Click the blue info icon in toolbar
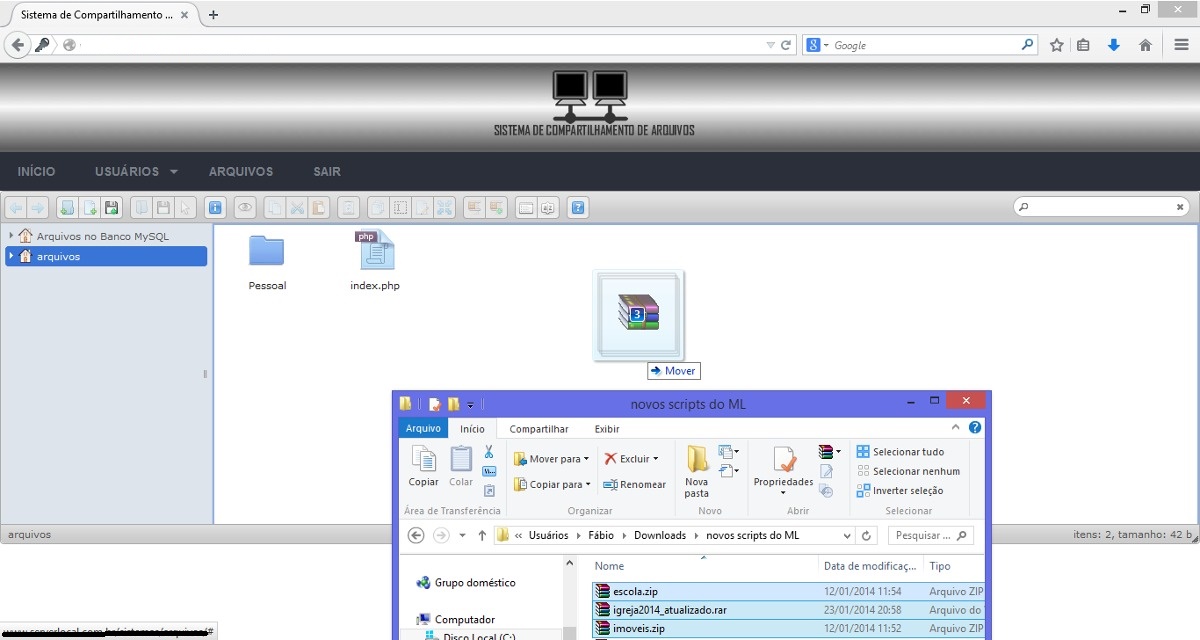This screenshot has height=640, width=1200. point(215,208)
